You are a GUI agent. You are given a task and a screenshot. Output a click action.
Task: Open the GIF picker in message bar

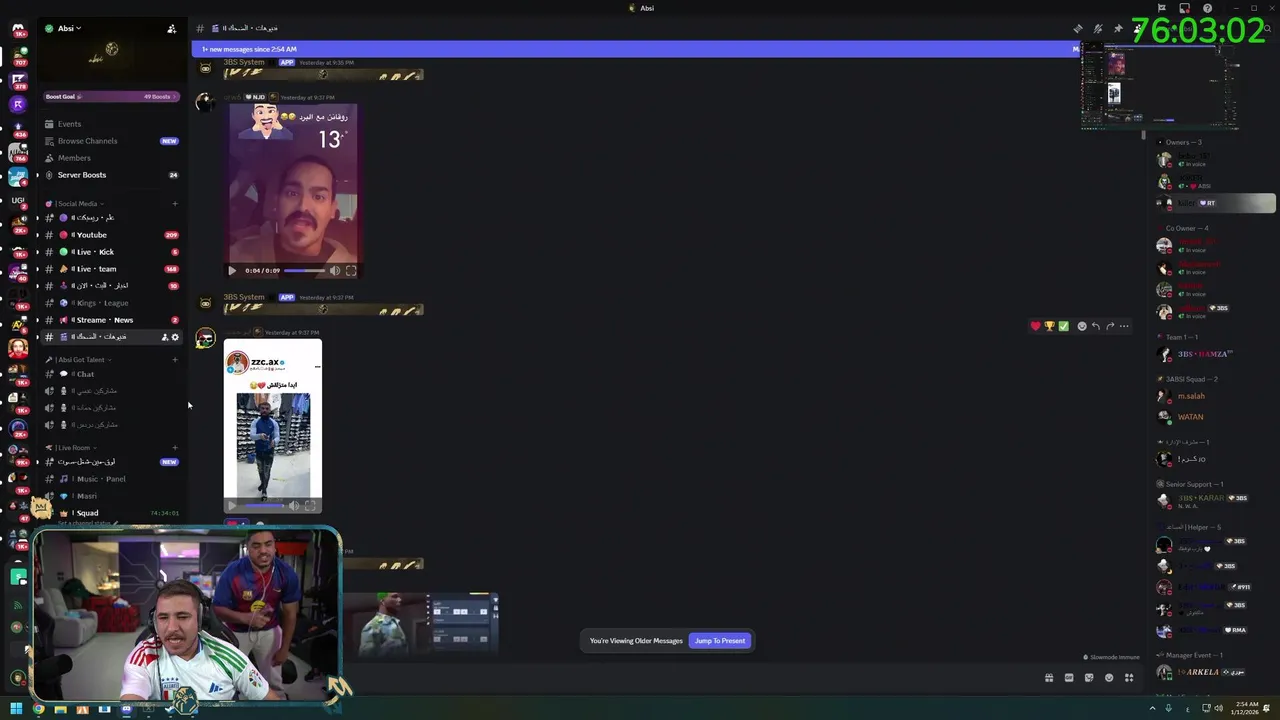point(1069,678)
